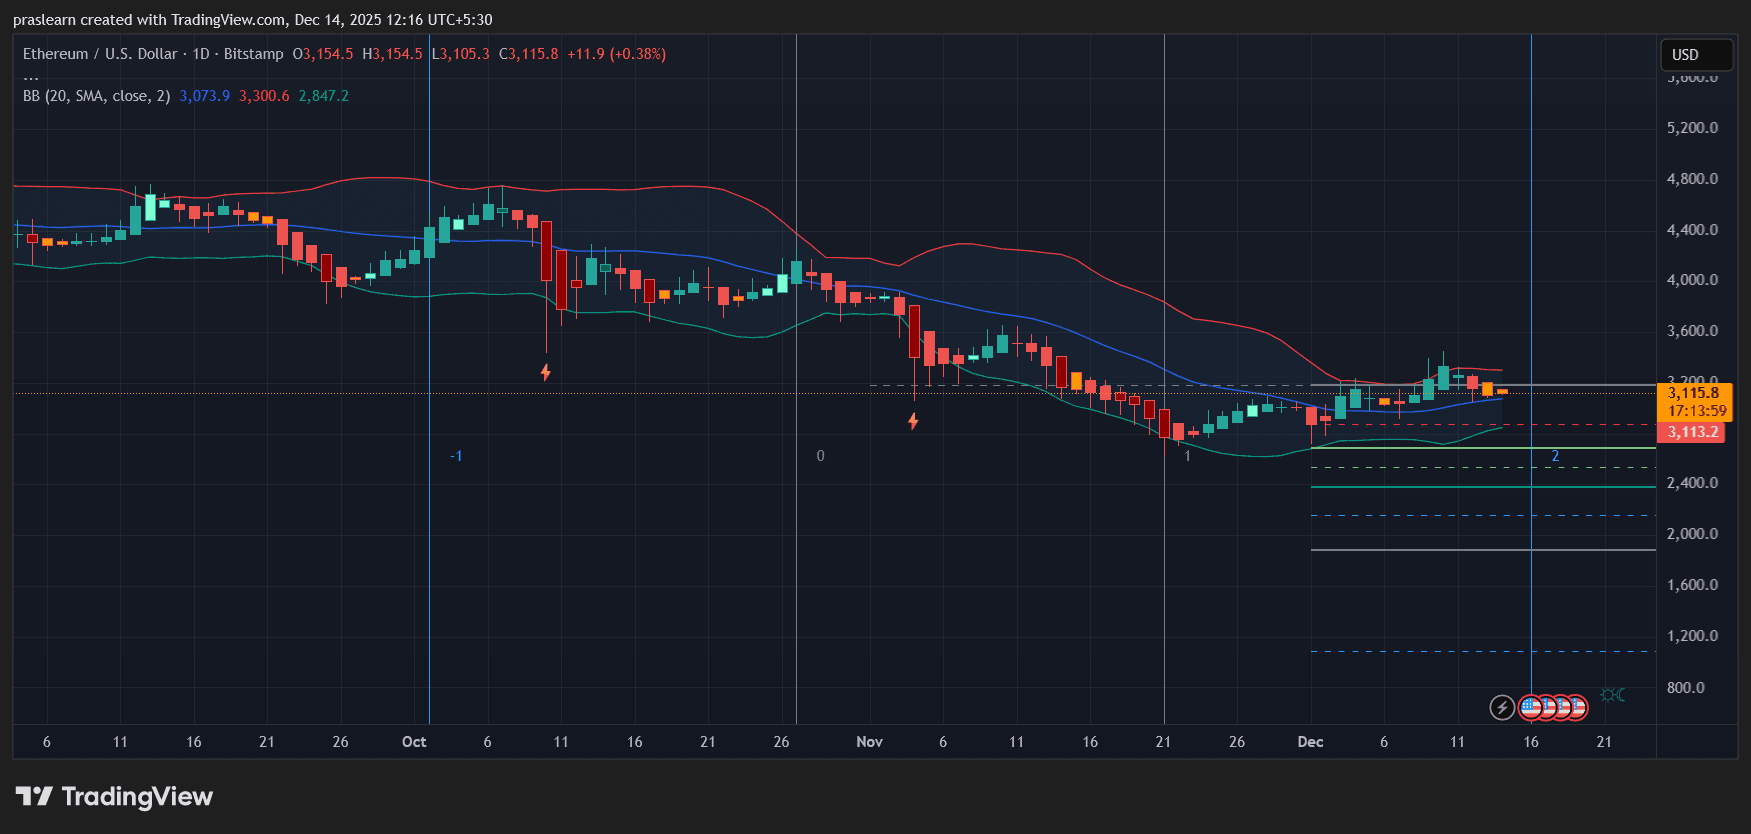
Task: Click the TradingView logo at bottom left
Action: pyautogui.click(x=114, y=797)
